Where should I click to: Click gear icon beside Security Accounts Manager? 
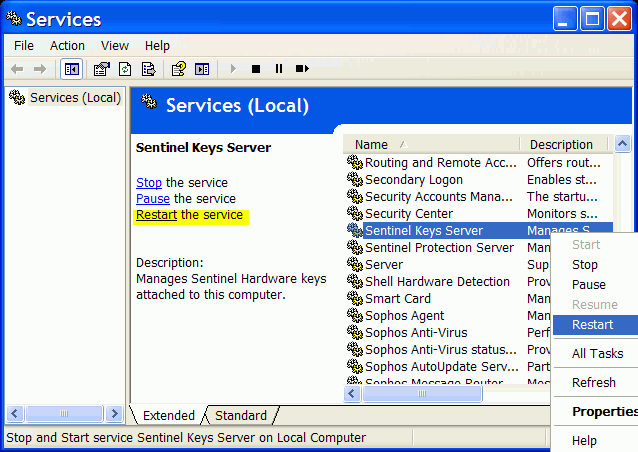pos(355,197)
